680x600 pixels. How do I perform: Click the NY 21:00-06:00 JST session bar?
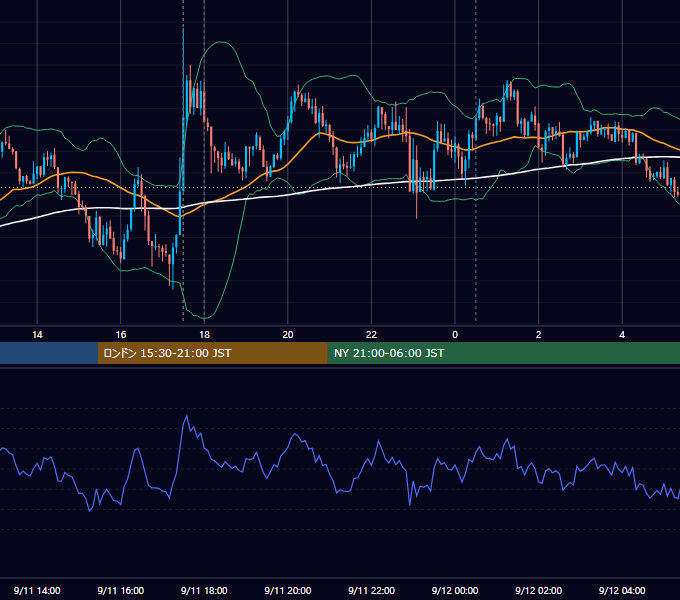click(503, 353)
